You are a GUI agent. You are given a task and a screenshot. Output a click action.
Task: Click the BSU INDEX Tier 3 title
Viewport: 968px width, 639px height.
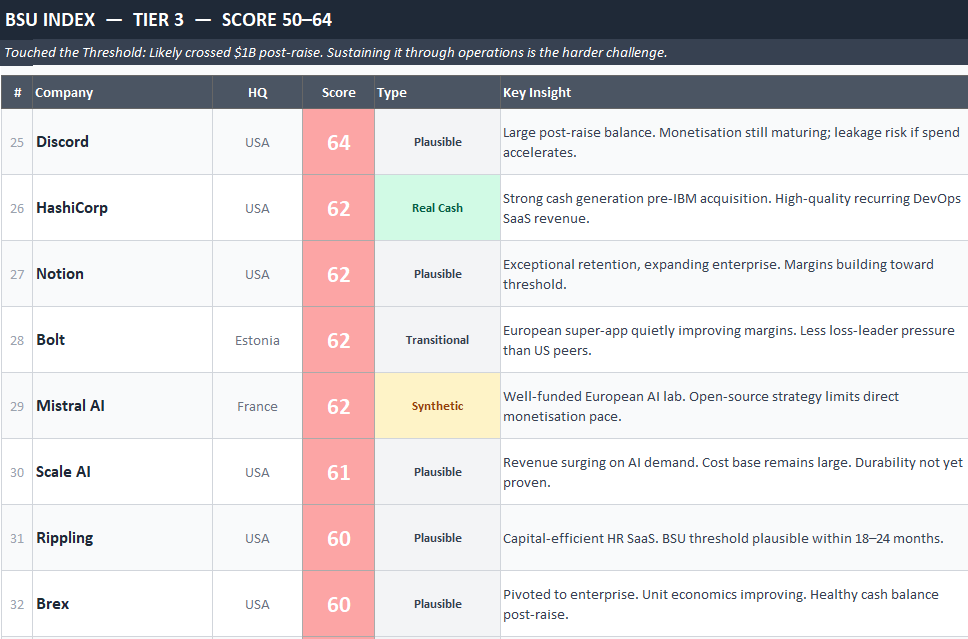pyautogui.click(x=169, y=20)
